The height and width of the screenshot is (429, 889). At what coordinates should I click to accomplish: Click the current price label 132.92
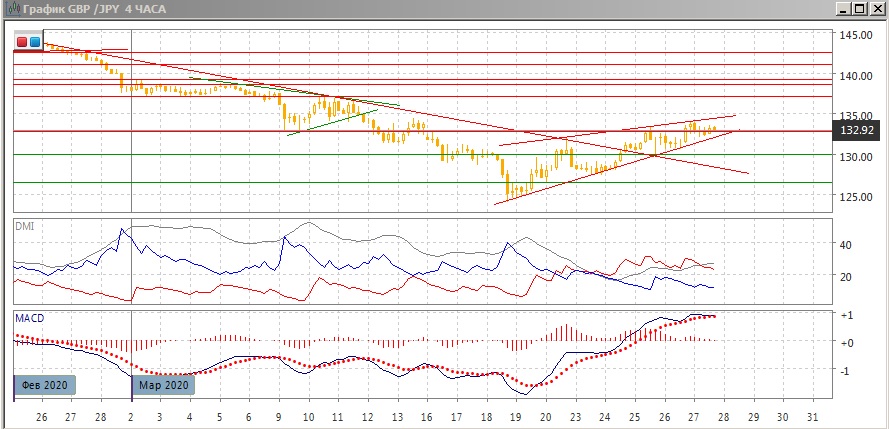[859, 131]
